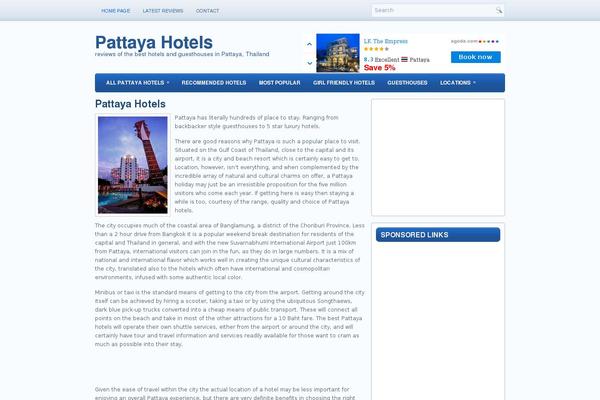Image resolution: width=600 pixels, height=400 pixels.
Task: Click the hotel star rating in ad
Action: tap(376, 49)
